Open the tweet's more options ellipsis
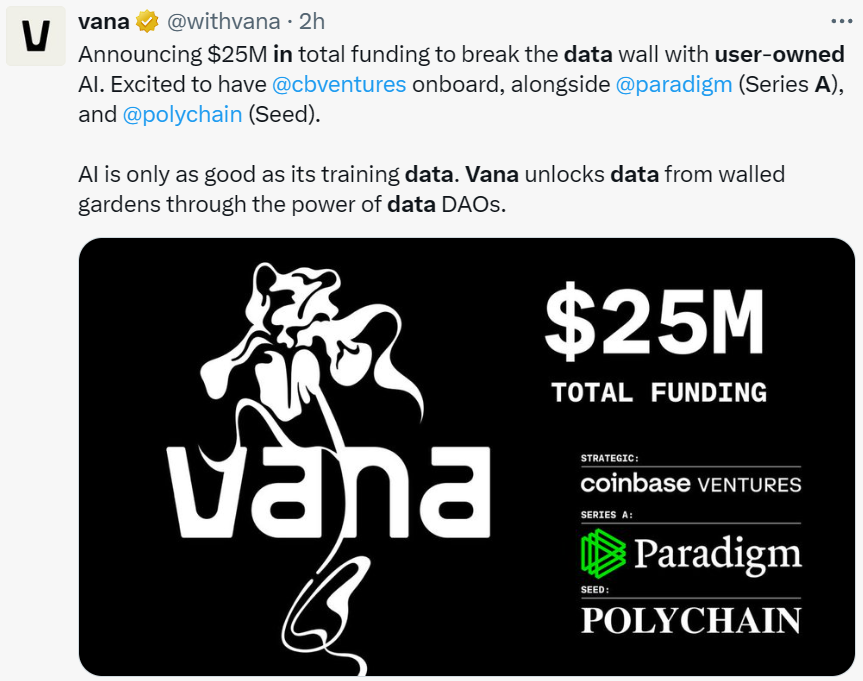The width and height of the screenshot is (863, 681). (x=842, y=20)
